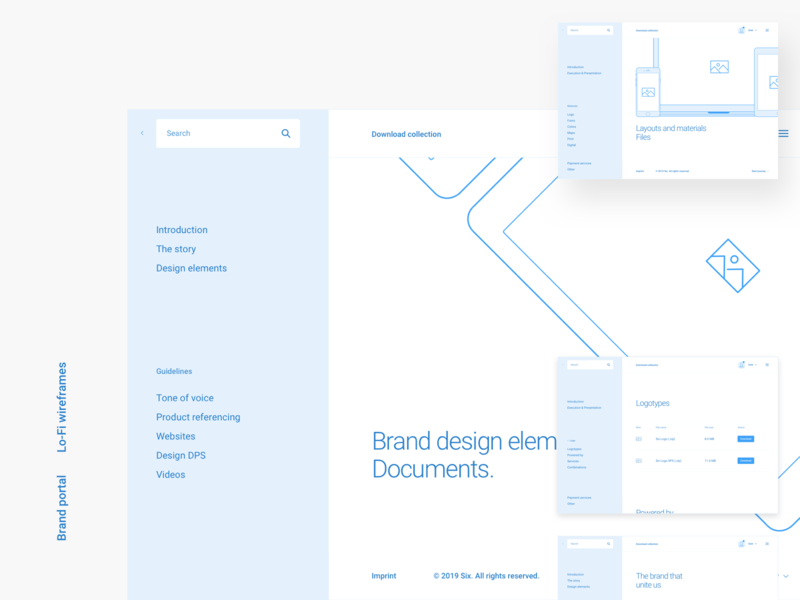
Task: Click Layouts and materials Files heading
Action: pos(670,133)
